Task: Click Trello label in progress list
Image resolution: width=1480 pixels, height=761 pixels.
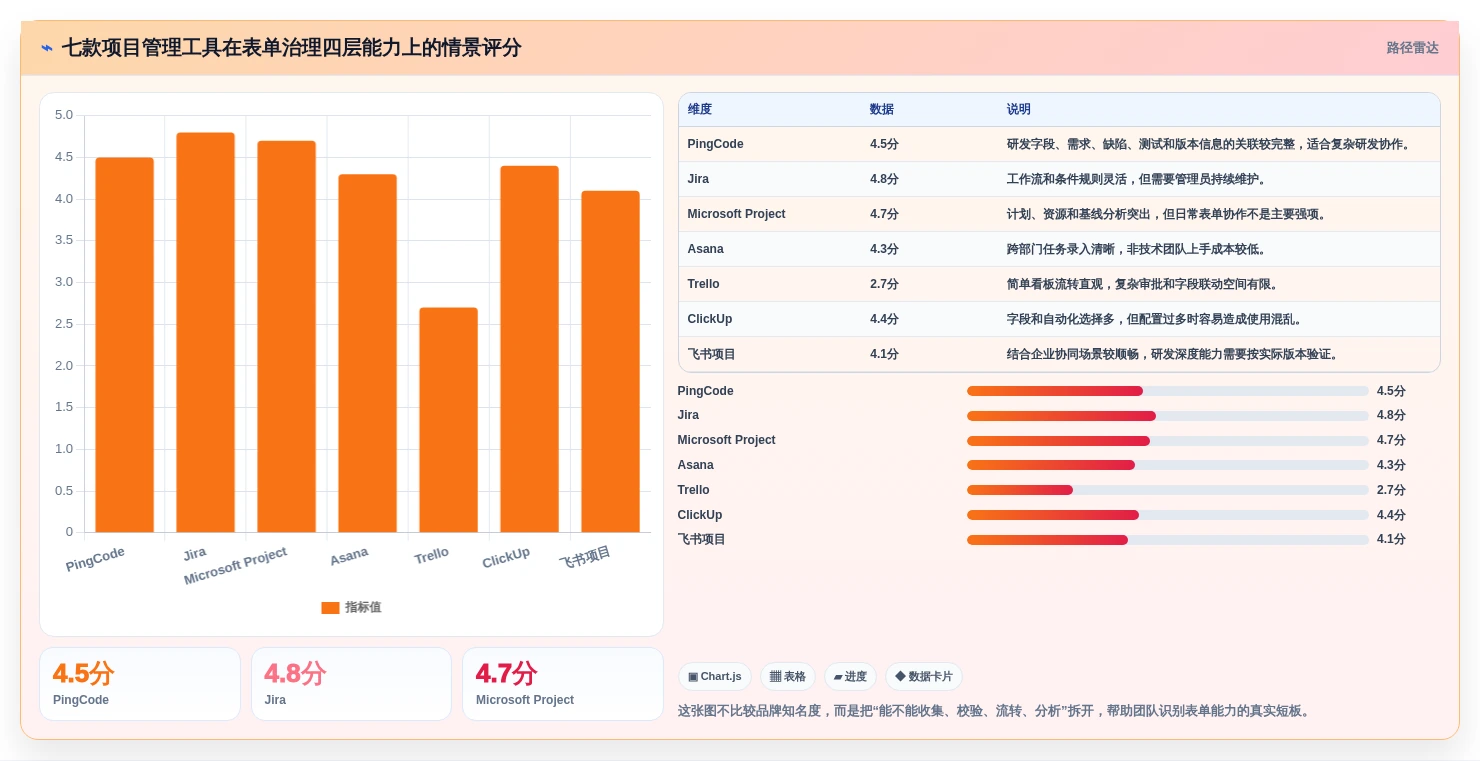Action: 694,490
